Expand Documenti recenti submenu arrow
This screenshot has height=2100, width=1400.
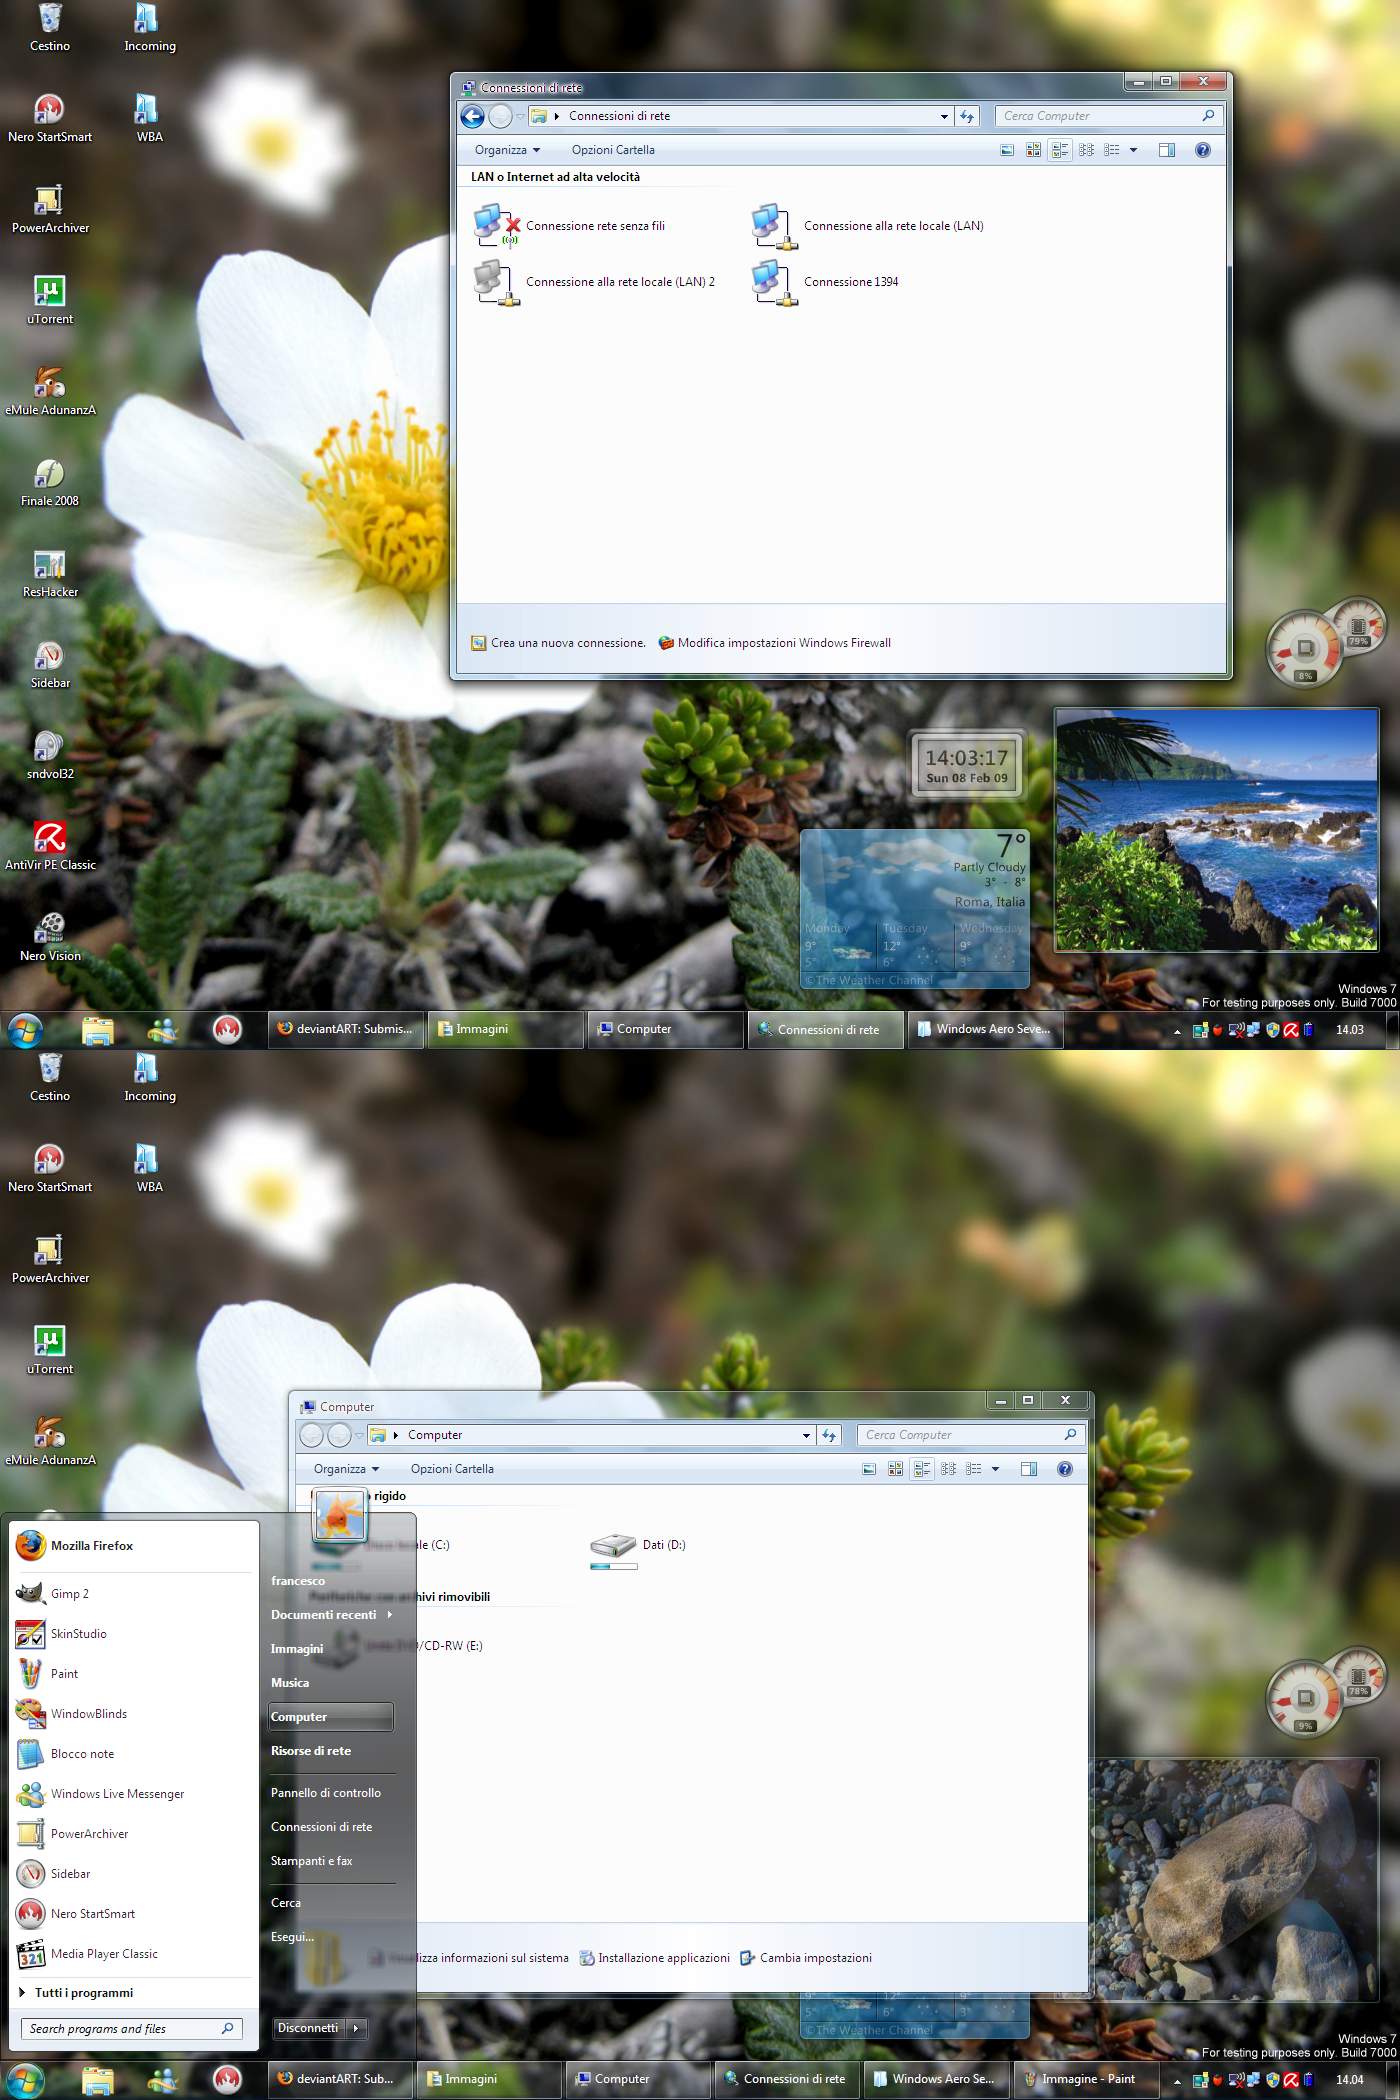point(390,1615)
